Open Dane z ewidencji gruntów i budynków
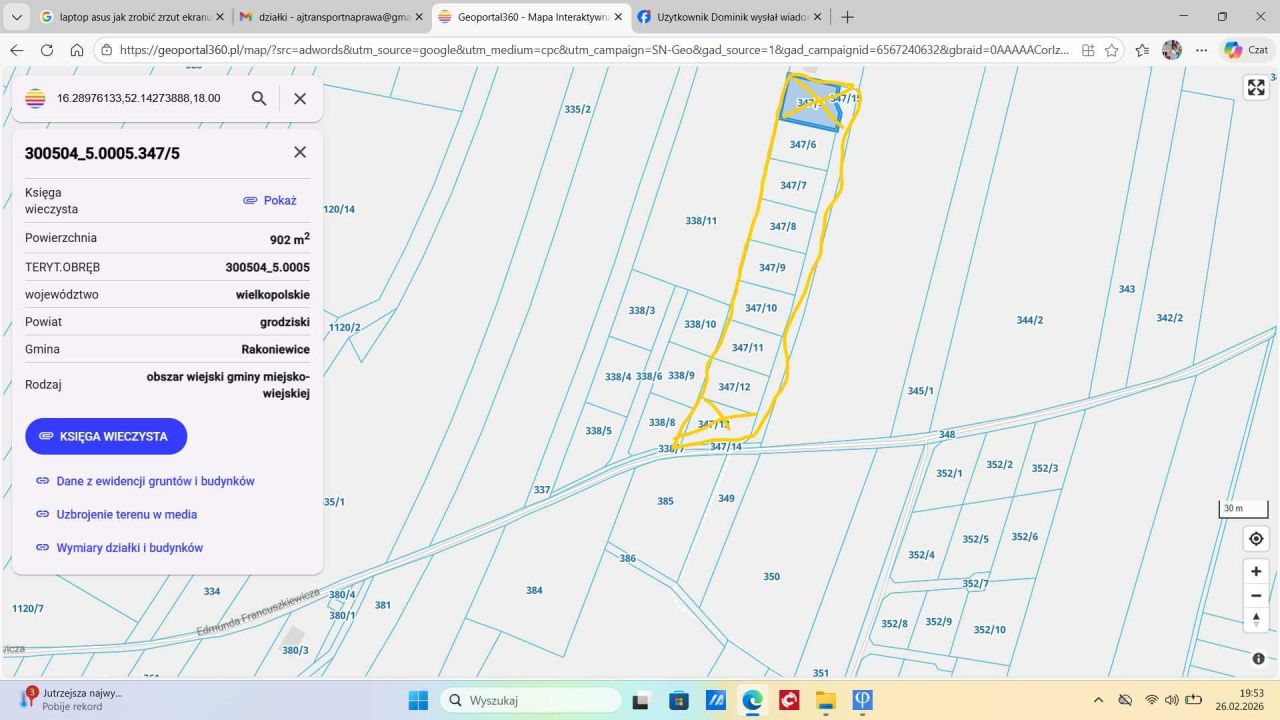1280x720 pixels. click(x=155, y=481)
